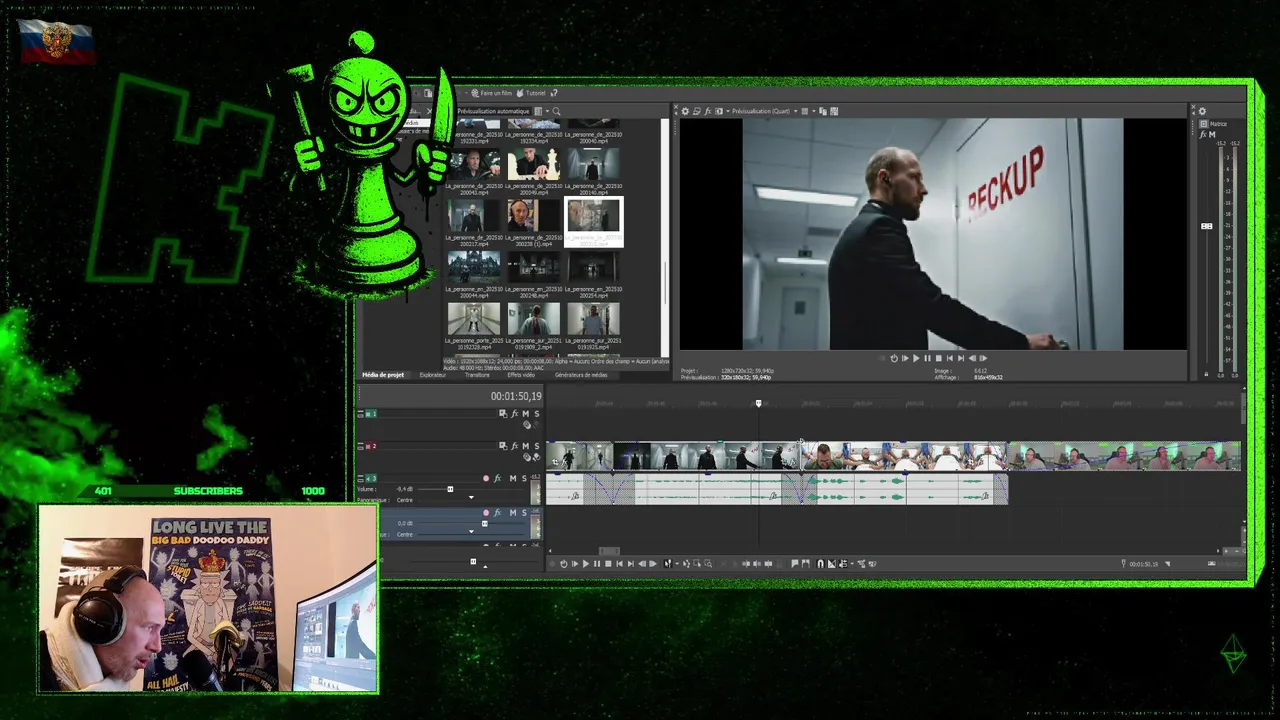Toggle external monitor preview icon

click(x=696, y=111)
